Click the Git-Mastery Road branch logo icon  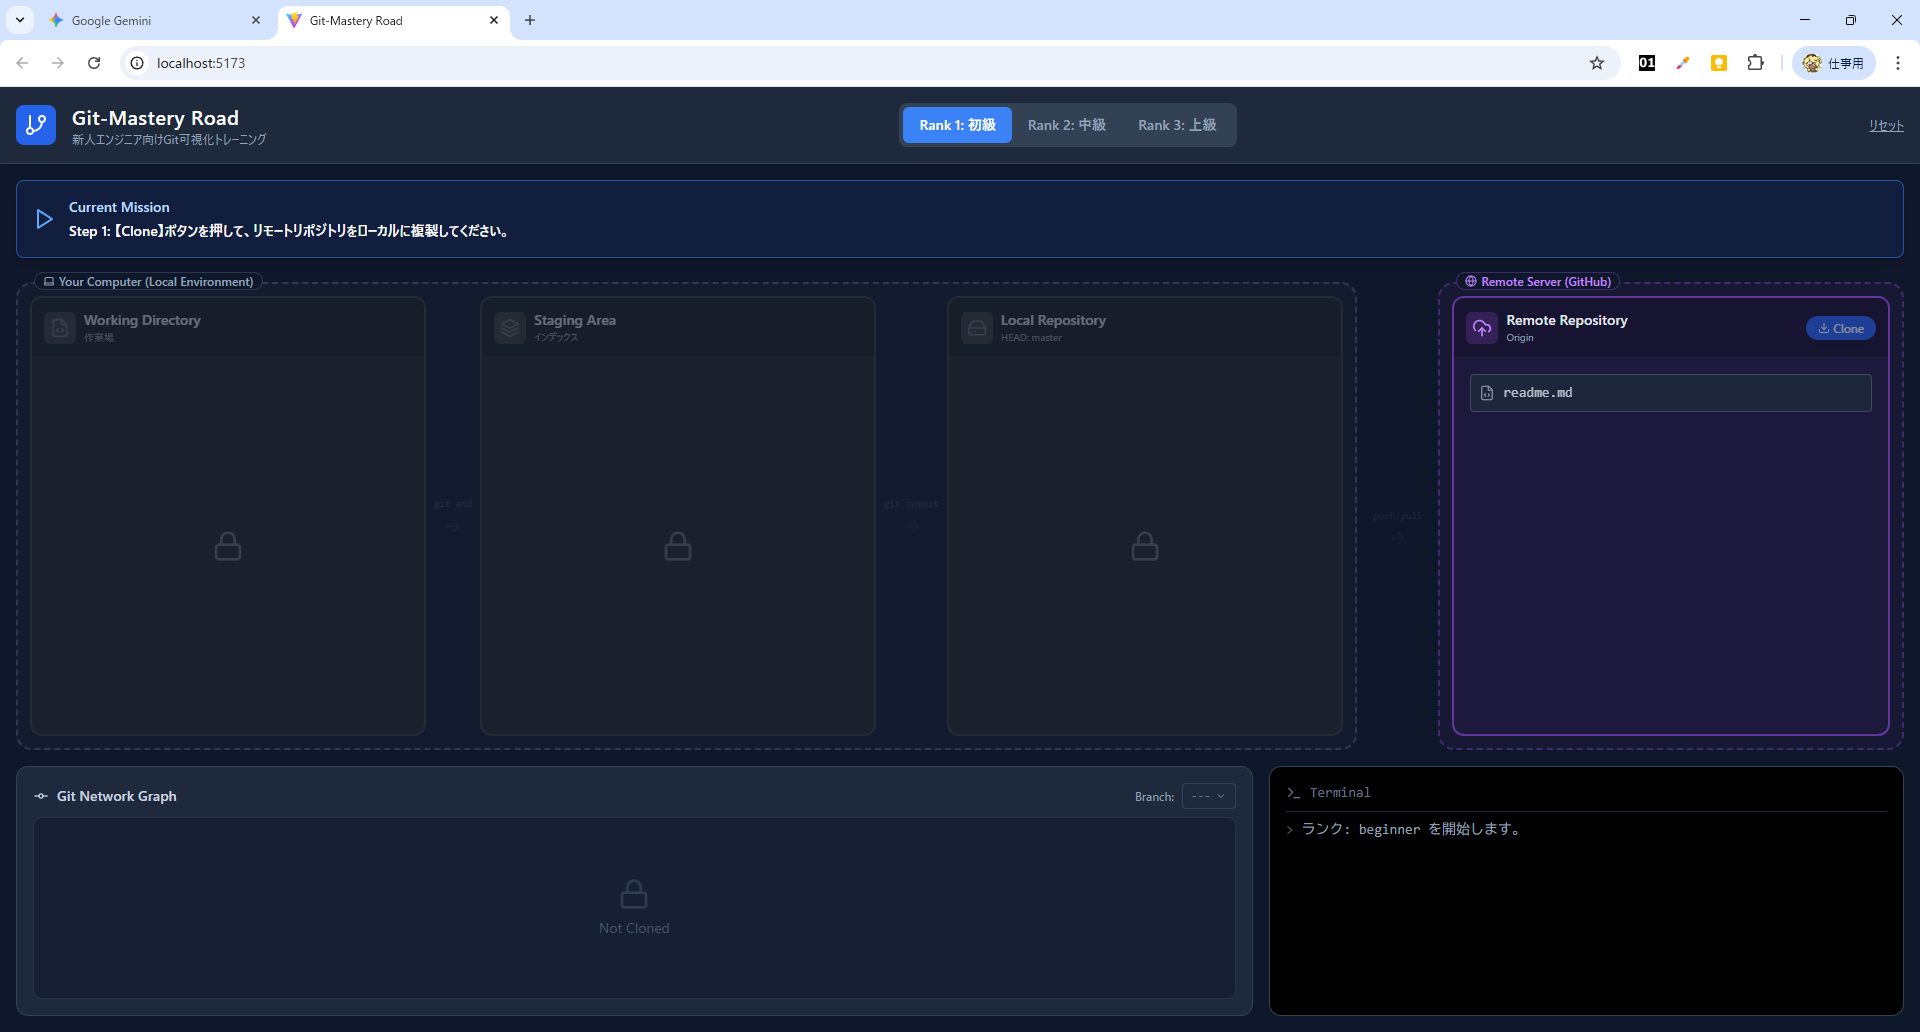(36, 125)
